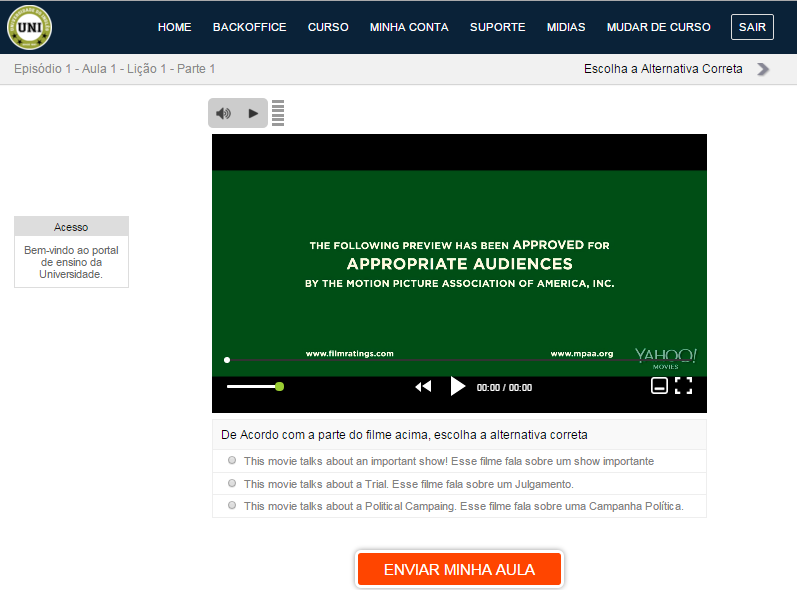Click the question text 'De Acordo com a parte'
The width and height of the screenshot is (797, 590).
click(404, 435)
